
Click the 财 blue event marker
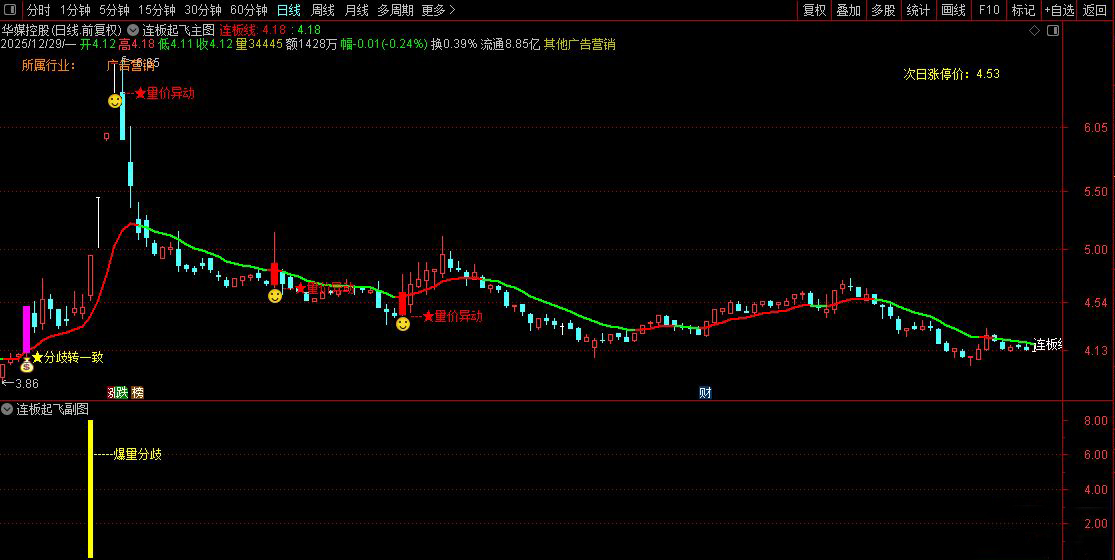(705, 392)
